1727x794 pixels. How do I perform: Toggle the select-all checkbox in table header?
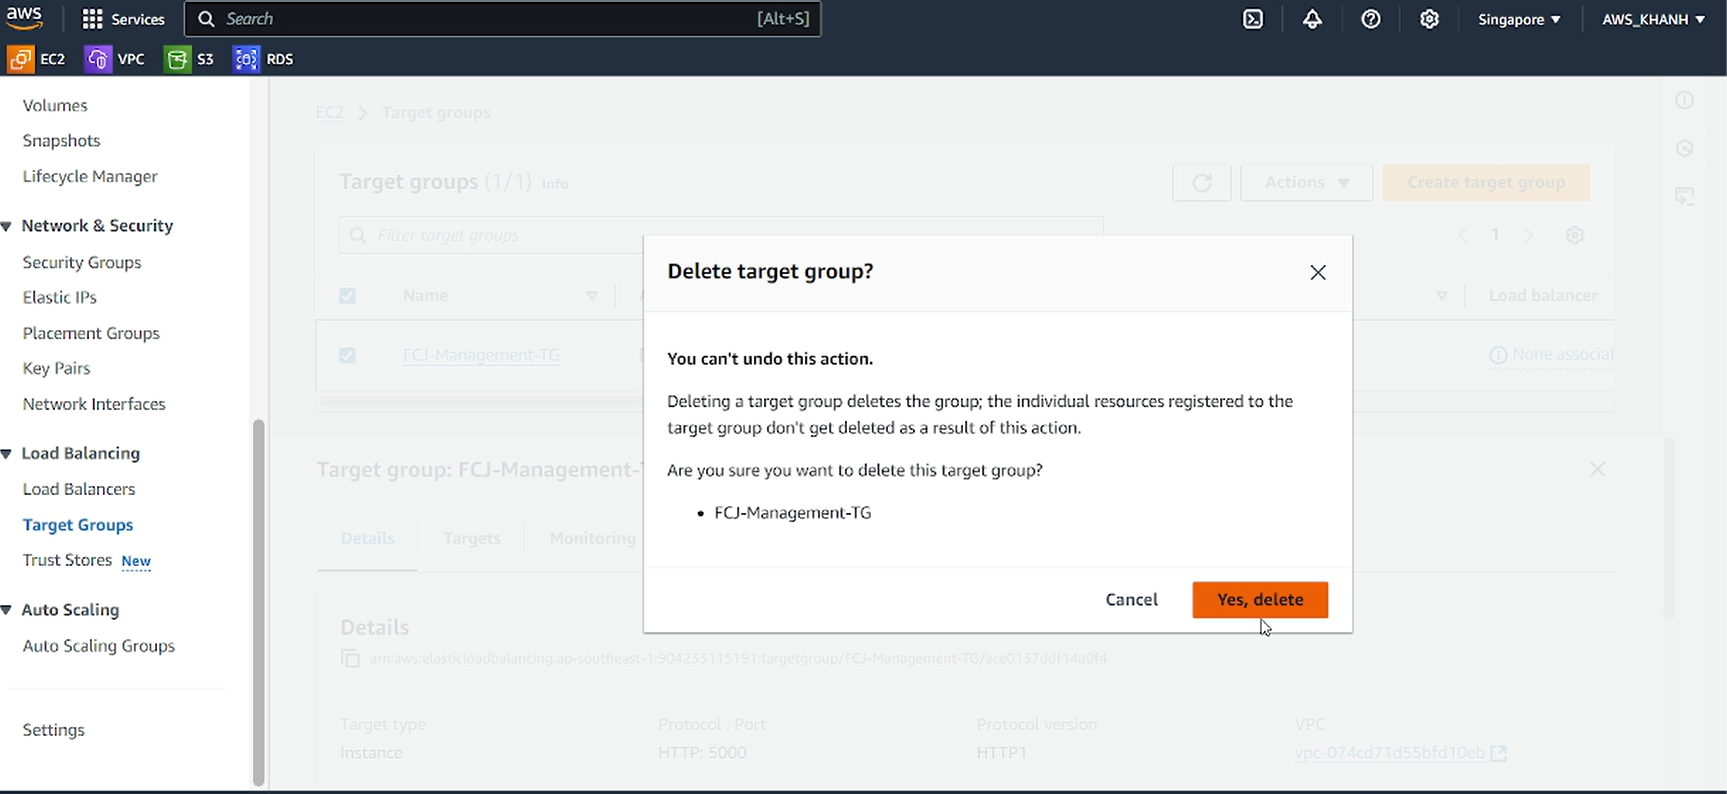(347, 296)
